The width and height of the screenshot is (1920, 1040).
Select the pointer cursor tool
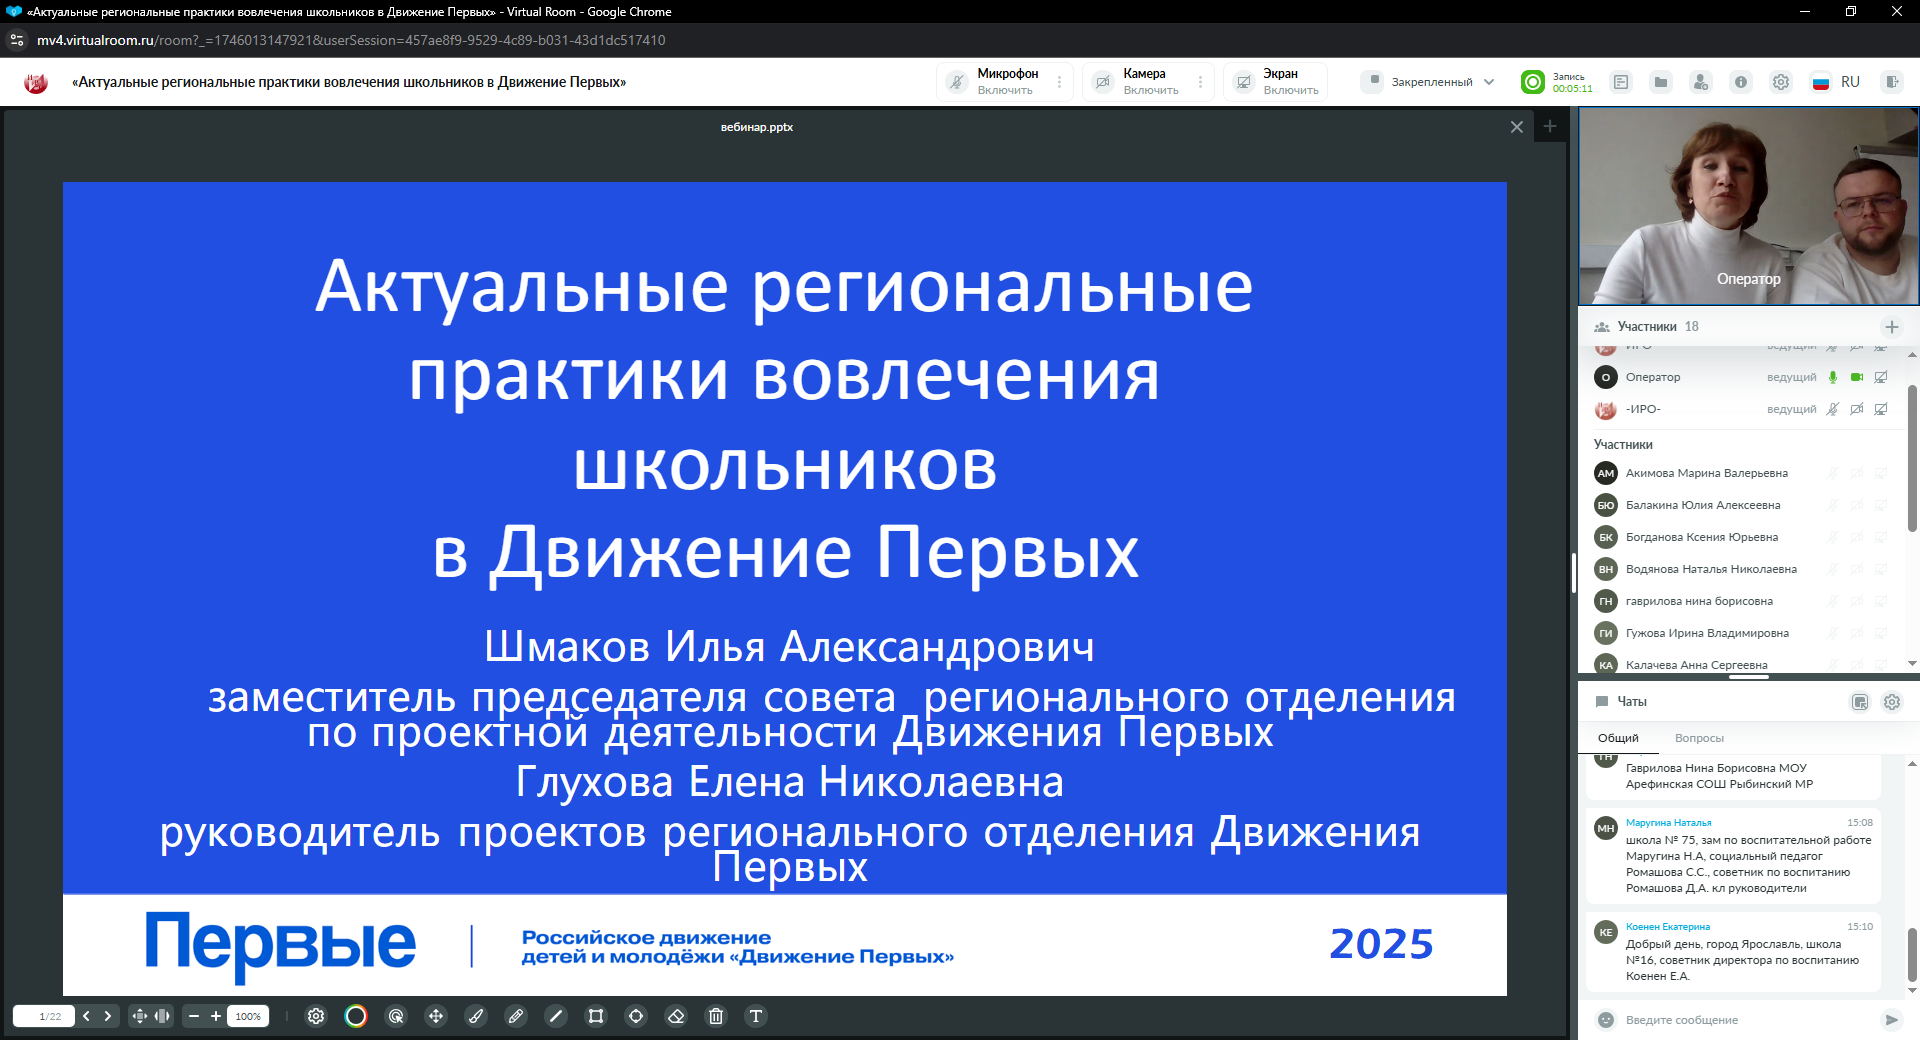[x=396, y=1016]
